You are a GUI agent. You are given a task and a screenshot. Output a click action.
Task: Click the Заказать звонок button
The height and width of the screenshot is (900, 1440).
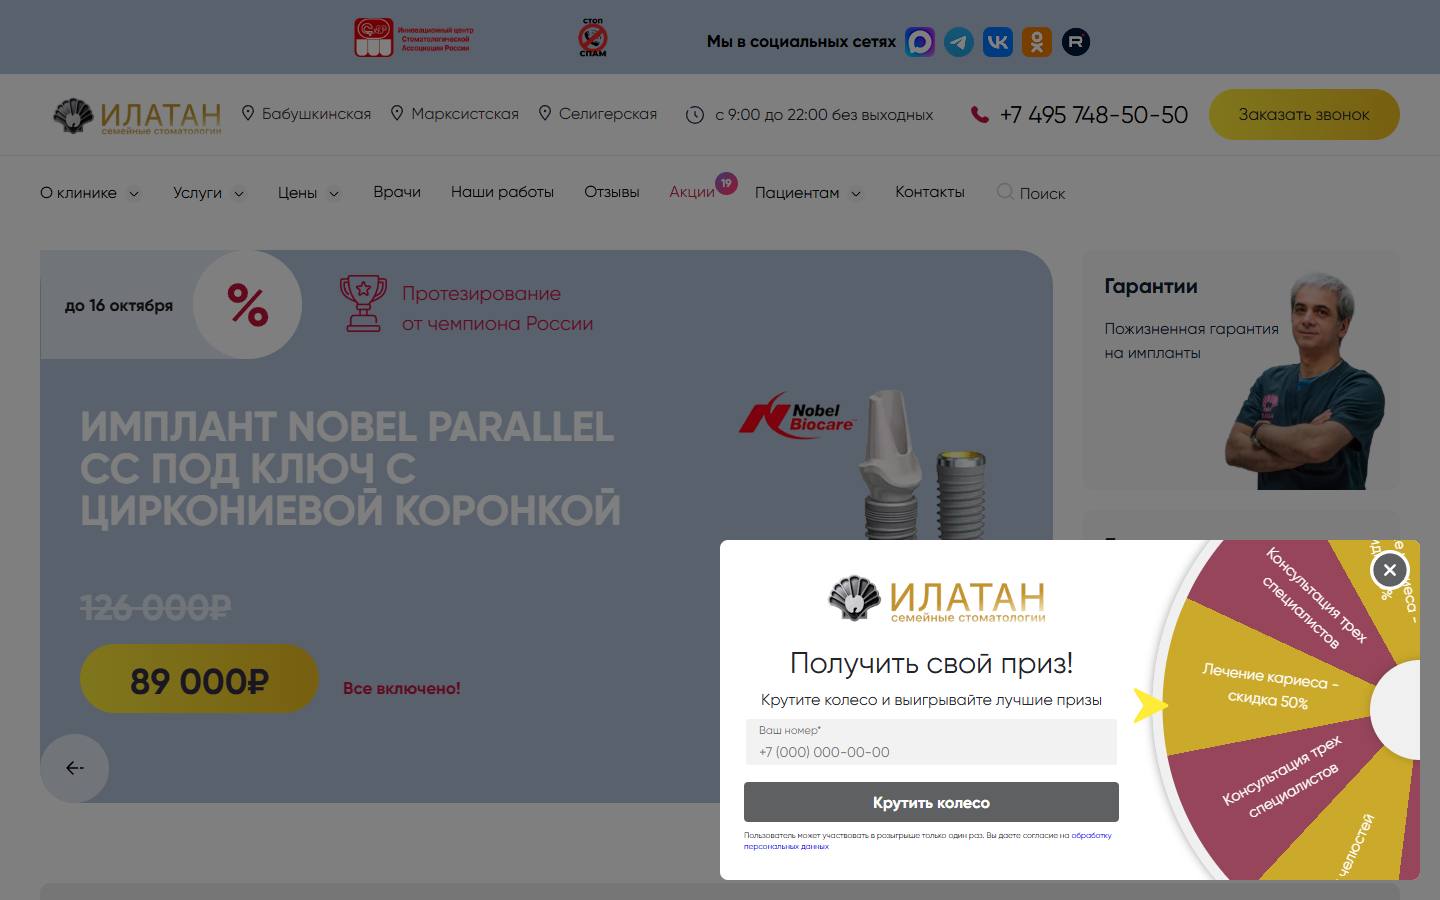coord(1304,114)
